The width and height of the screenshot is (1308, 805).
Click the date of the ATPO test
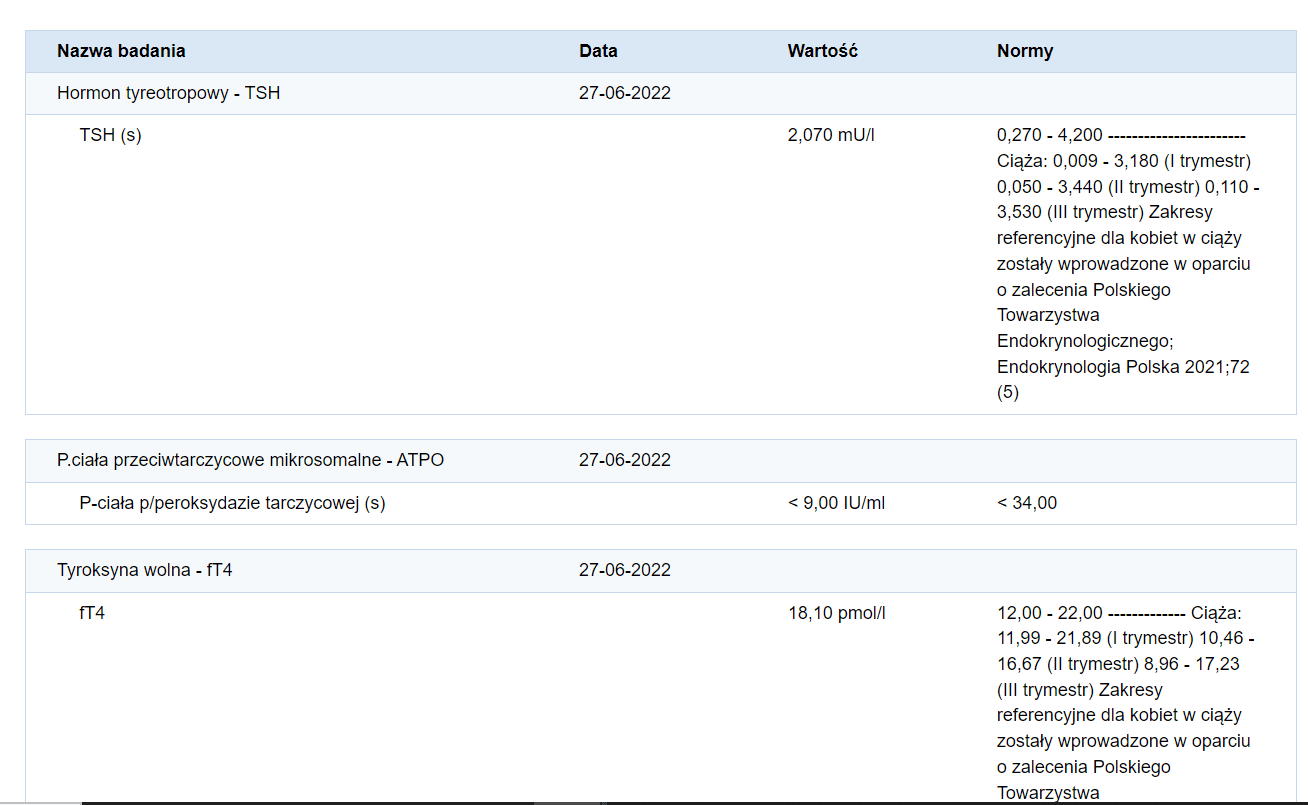coord(624,460)
